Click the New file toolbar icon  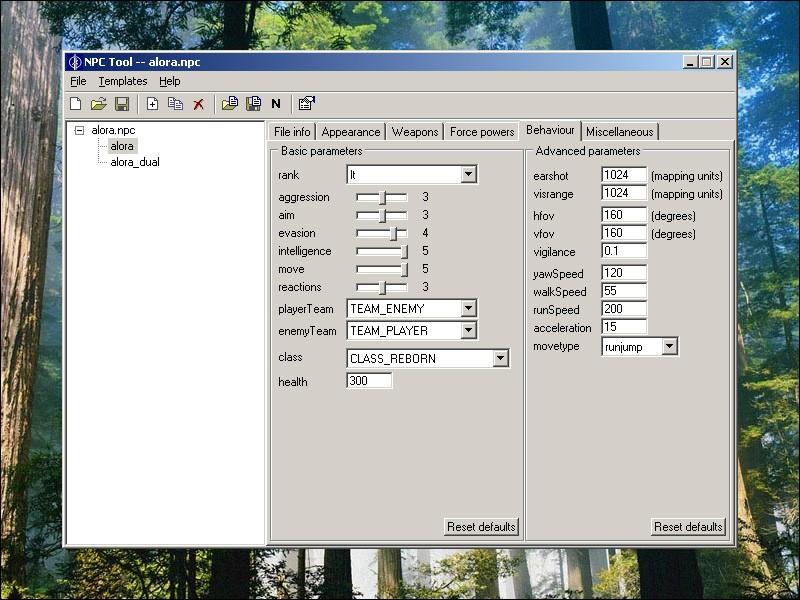[76, 104]
